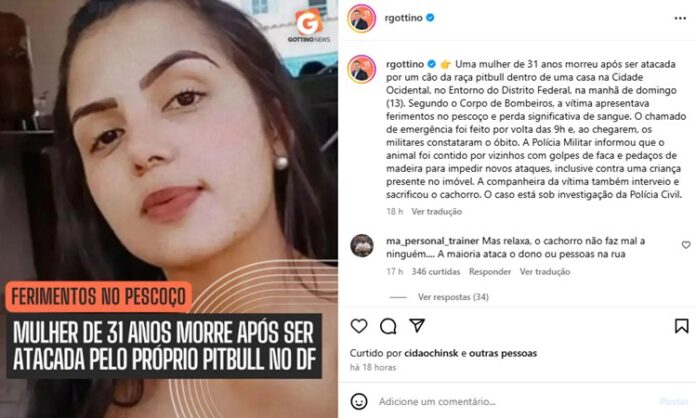Click the rgottino header profile picture
The image size is (696, 418).
[x=362, y=18]
